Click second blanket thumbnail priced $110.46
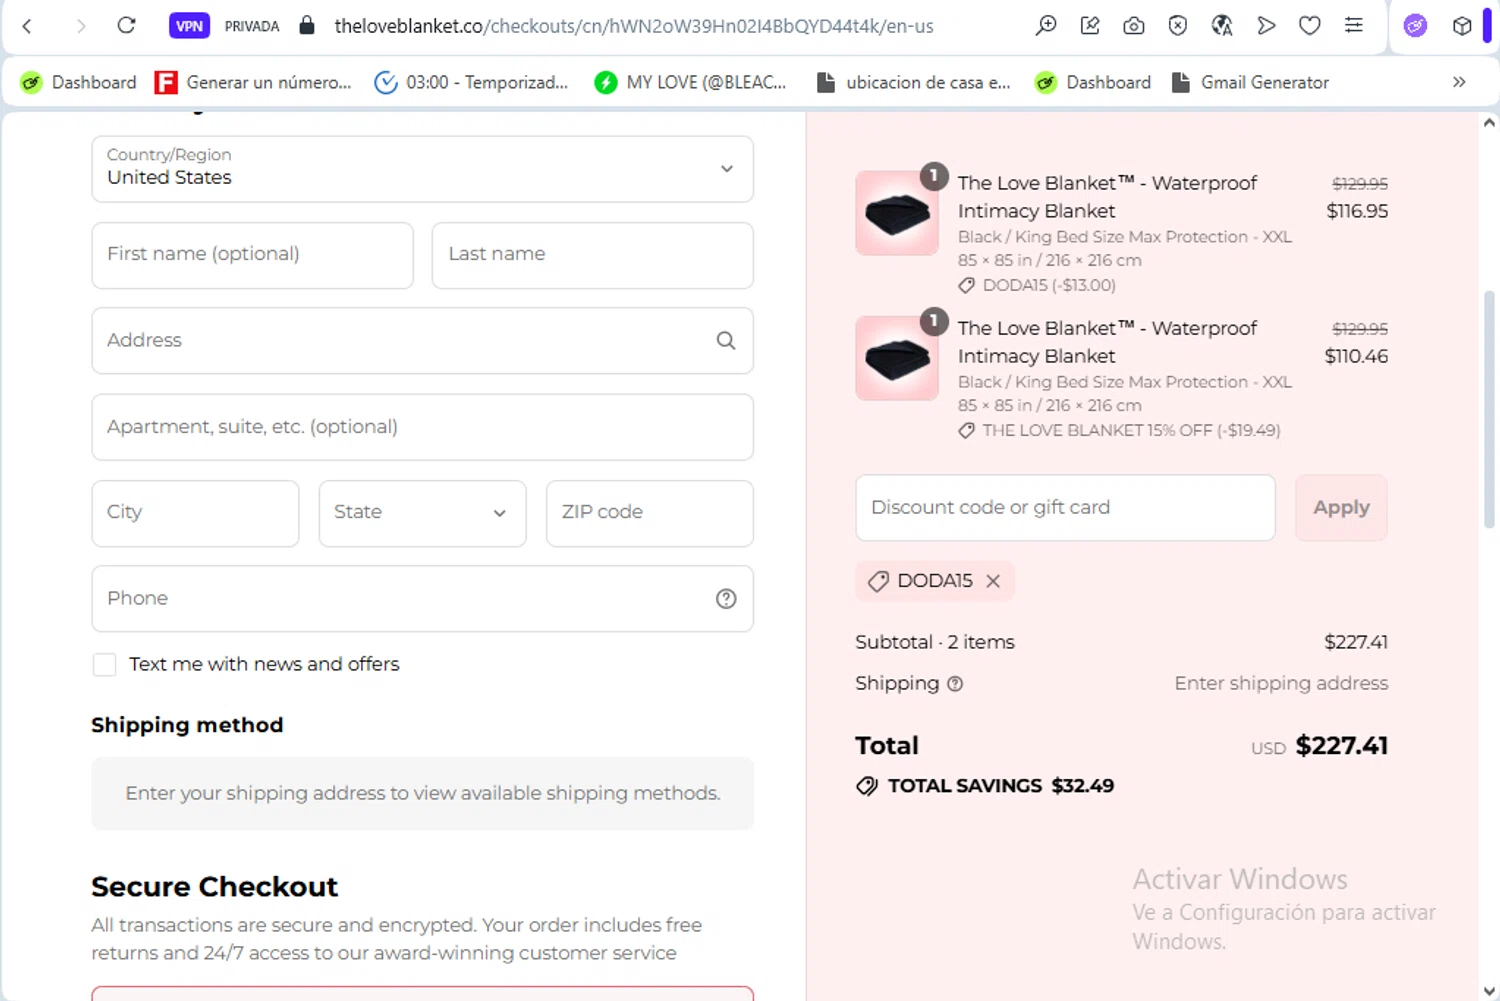The width and height of the screenshot is (1500, 1001). click(897, 358)
